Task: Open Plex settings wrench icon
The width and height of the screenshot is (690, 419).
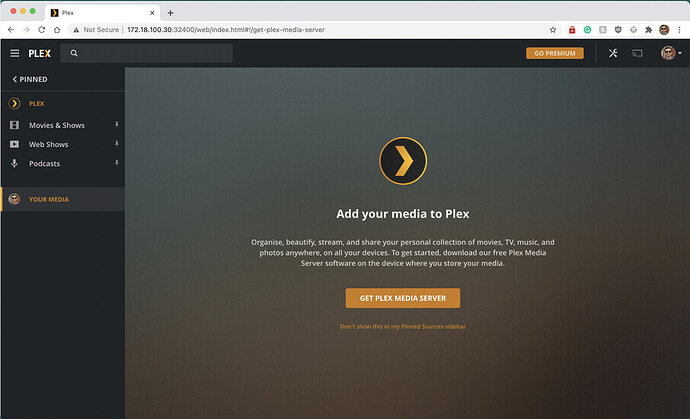Action: (613, 53)
